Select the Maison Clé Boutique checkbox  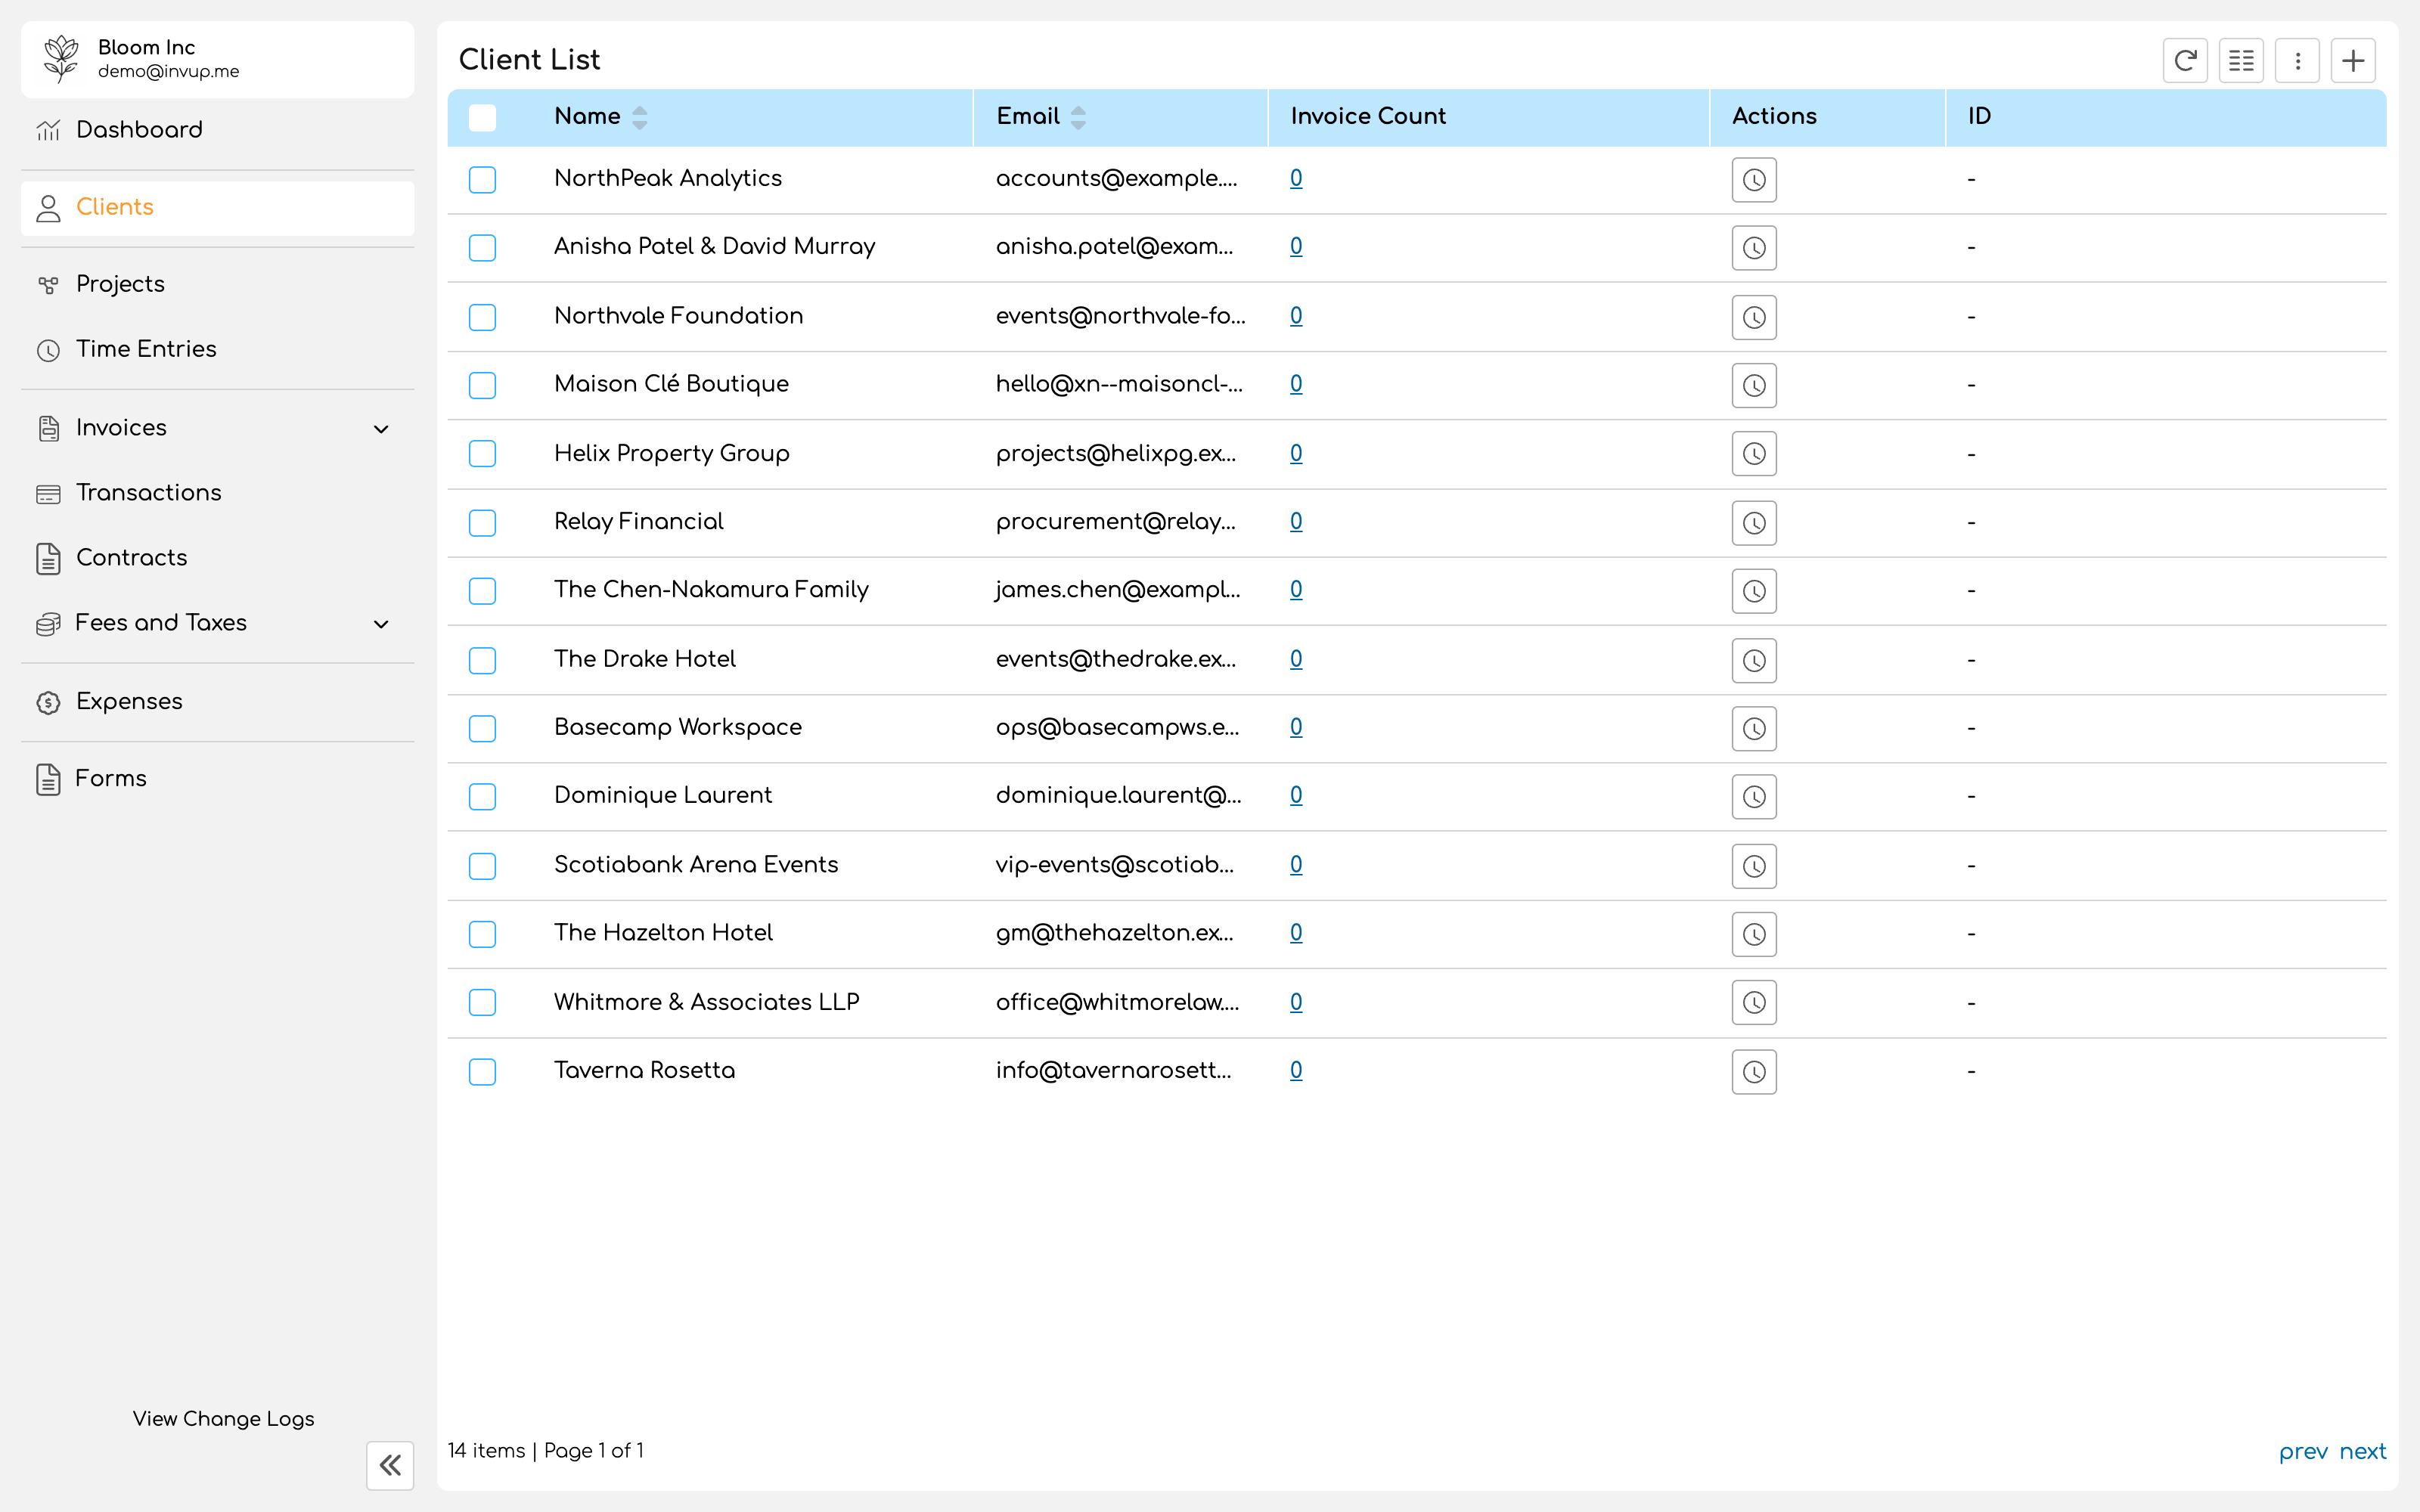pos(482,385)
